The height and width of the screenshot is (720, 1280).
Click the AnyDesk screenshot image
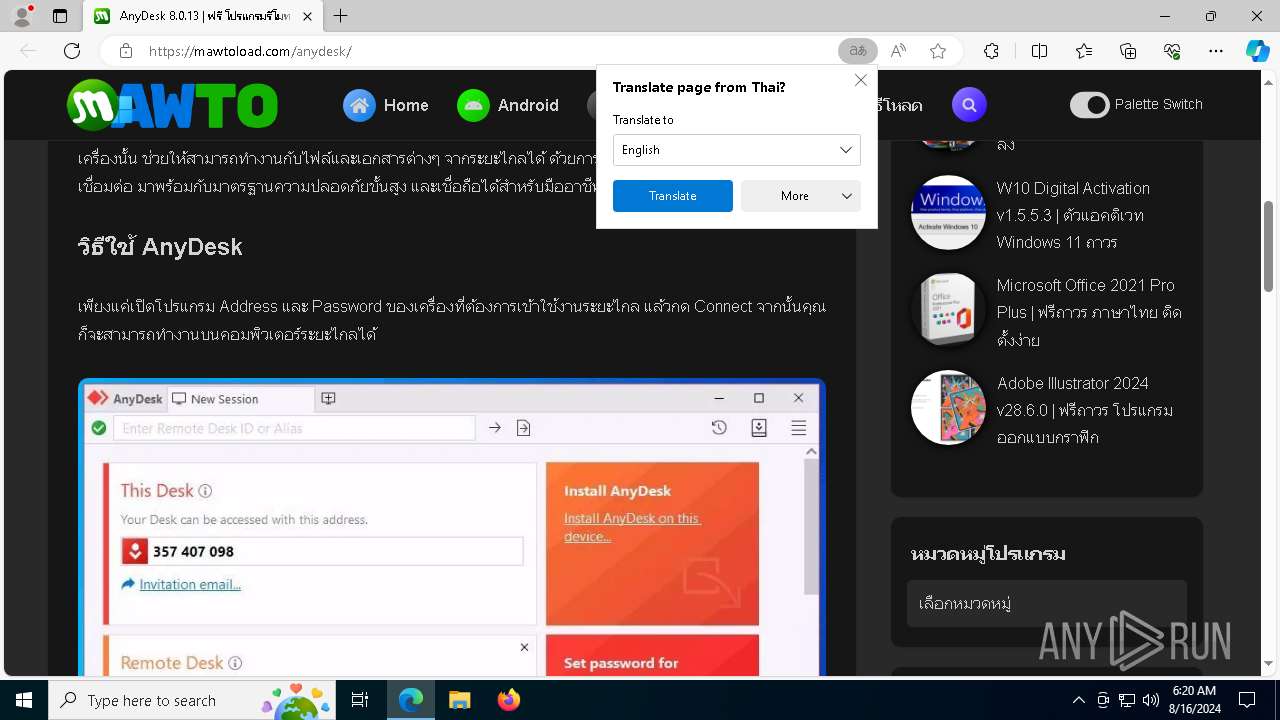click(452, 527)
